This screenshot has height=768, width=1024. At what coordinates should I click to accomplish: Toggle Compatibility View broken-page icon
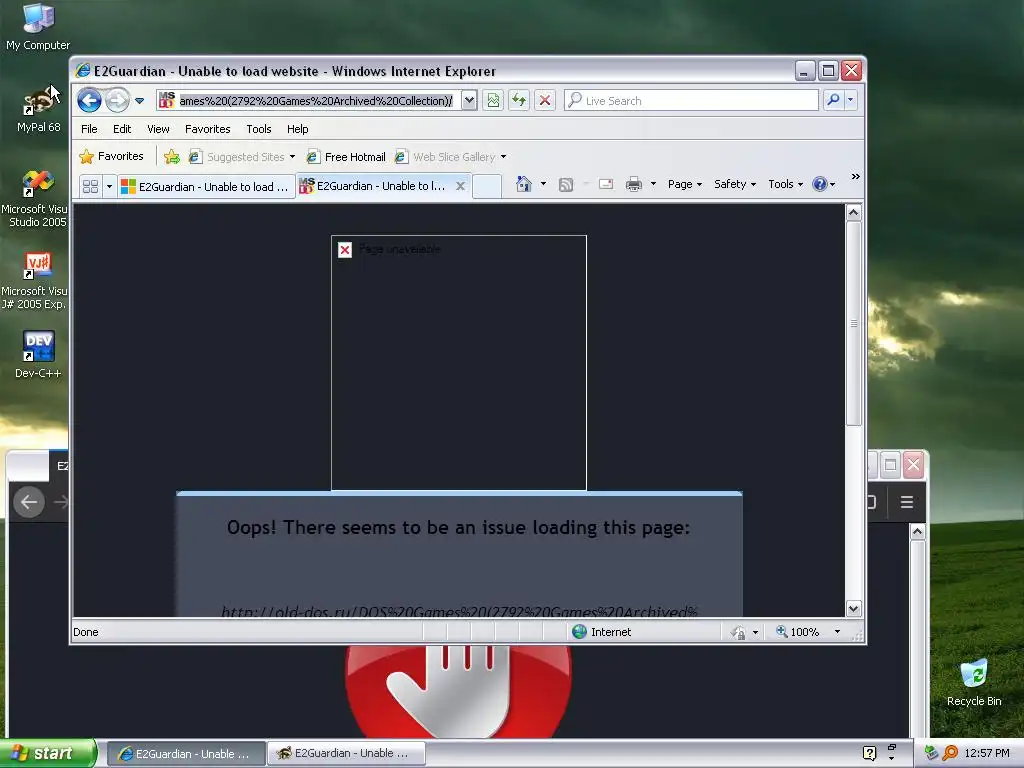pyautogui.click(x=493, y=101)
